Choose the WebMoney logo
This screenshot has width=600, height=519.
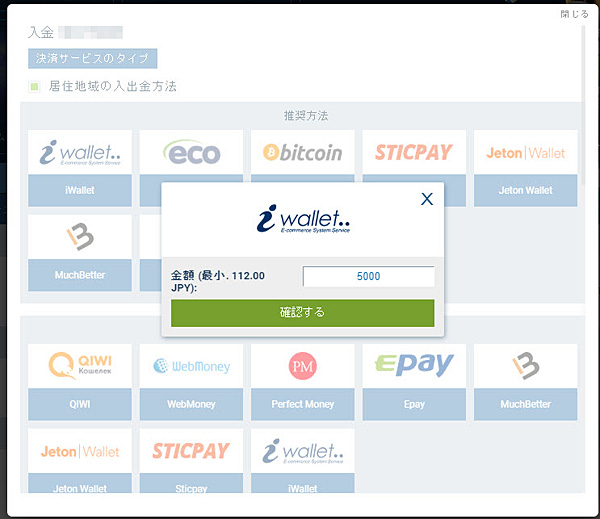point(191,366)
